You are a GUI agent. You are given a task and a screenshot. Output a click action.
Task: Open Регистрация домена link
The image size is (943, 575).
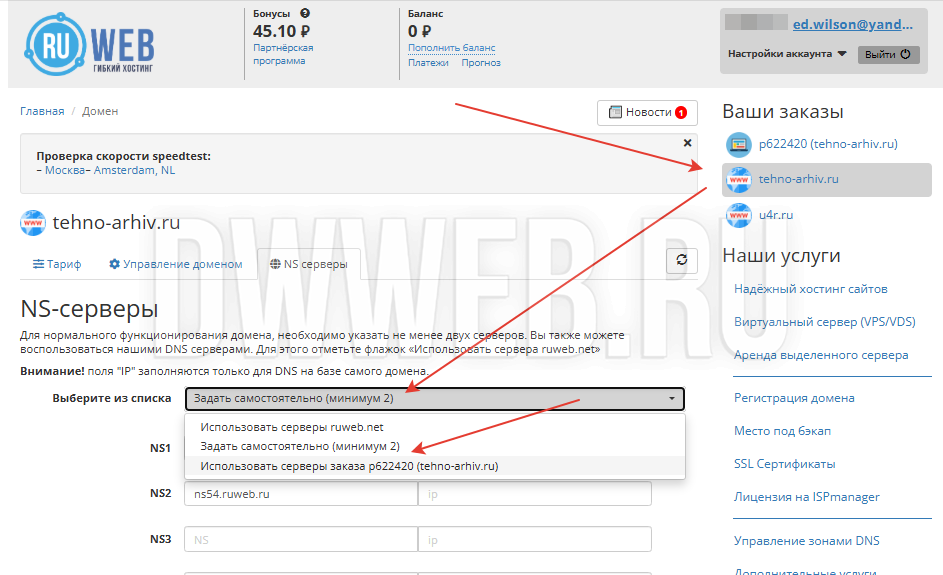[x=794, y=398]
